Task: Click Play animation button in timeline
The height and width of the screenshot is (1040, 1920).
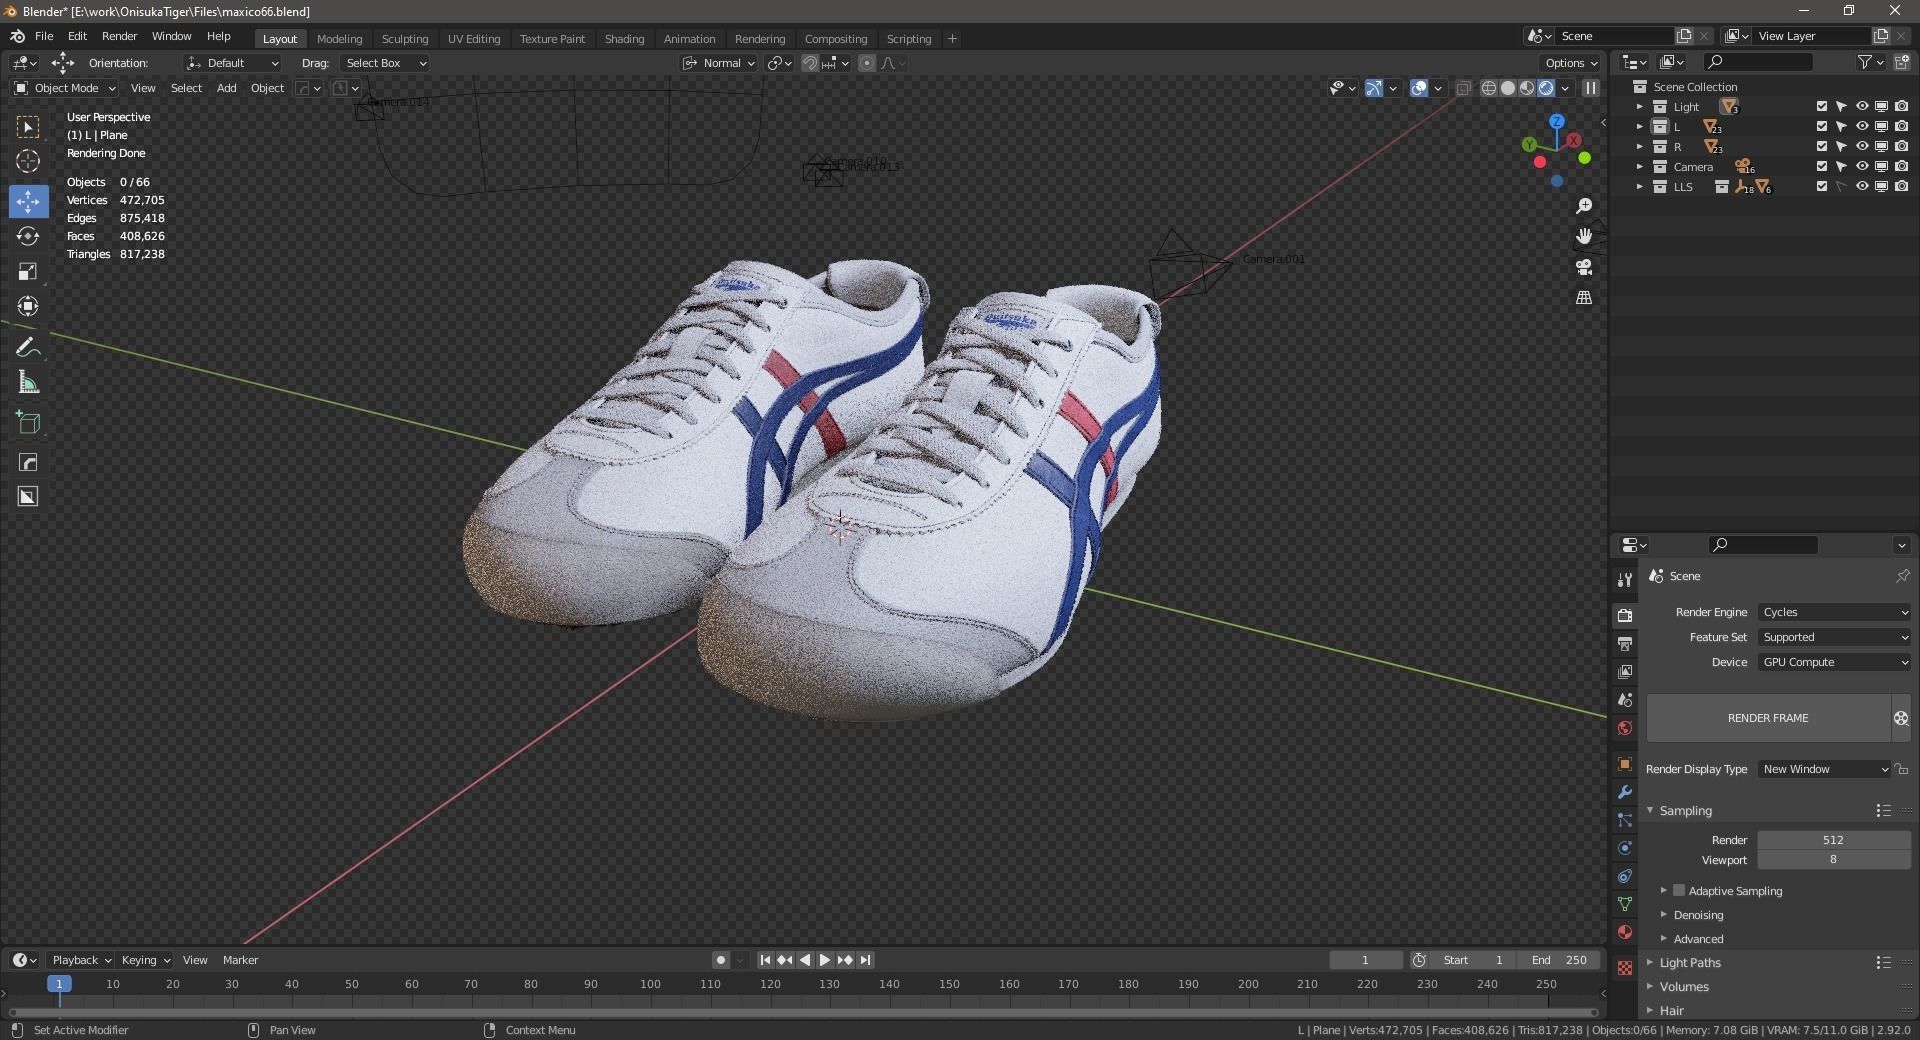Action: click(x=825, y=960)
